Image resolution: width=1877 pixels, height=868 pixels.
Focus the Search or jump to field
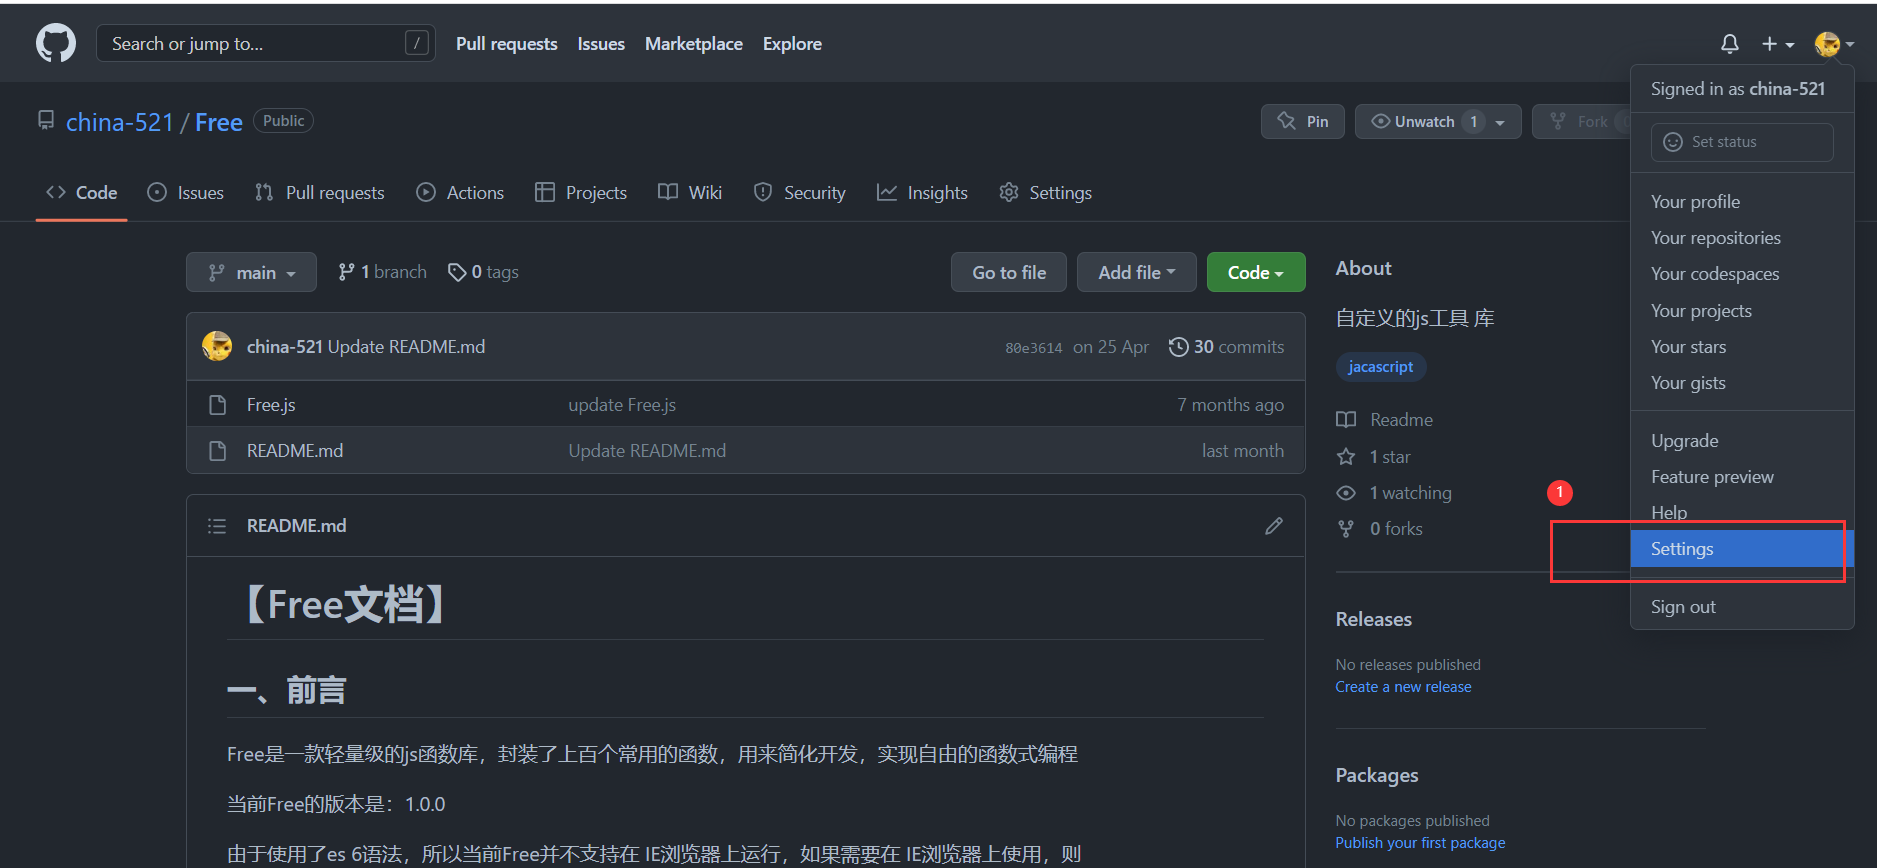tap(266, 43)
